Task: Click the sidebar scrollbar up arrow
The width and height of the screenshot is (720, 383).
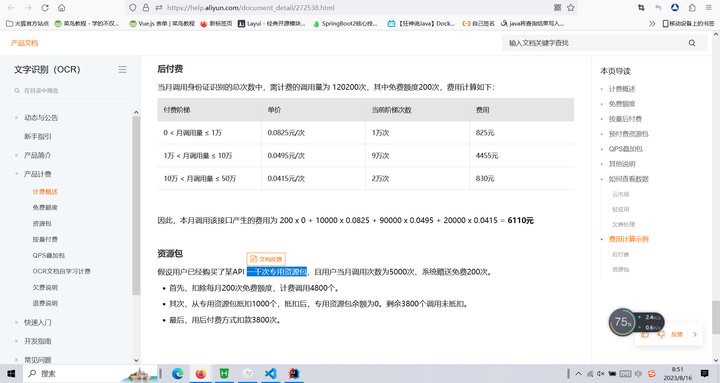Action: tap(136, 112)
